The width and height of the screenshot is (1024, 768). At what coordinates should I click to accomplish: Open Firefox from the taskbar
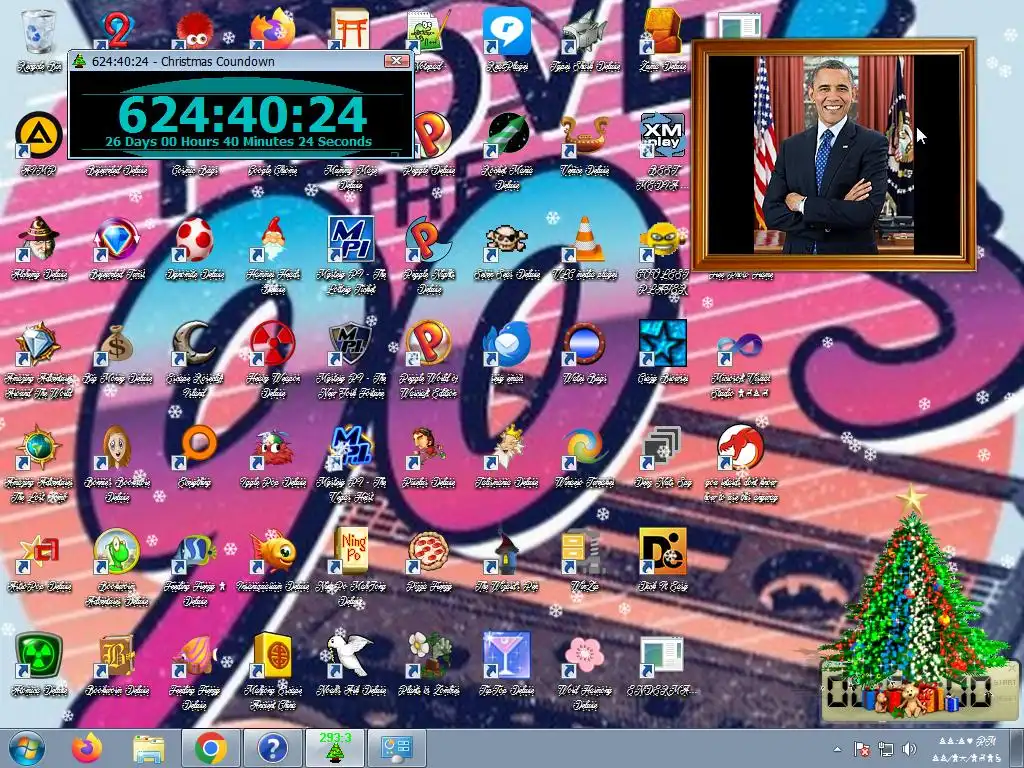(87, 748)
